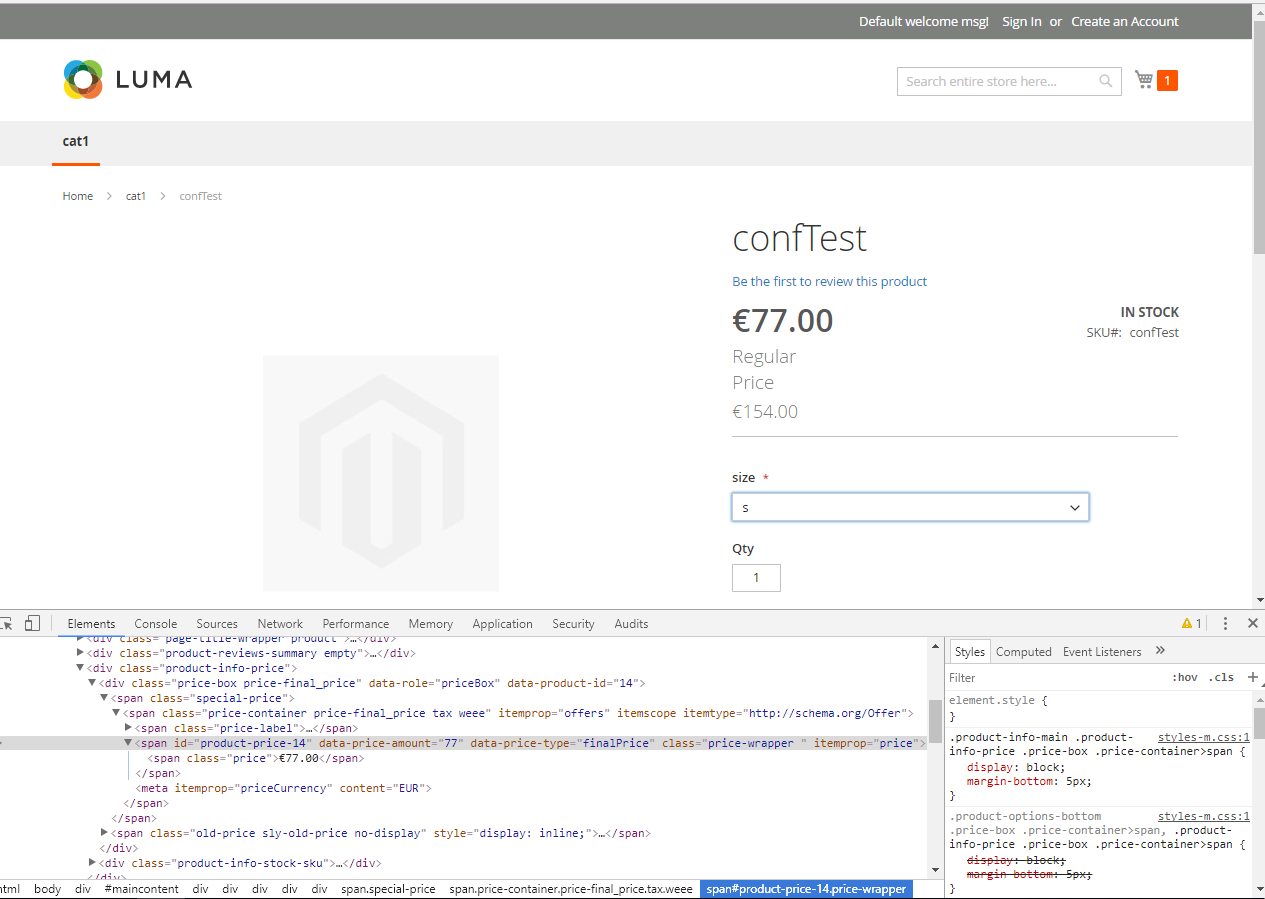
Task: Click Create an Account link
Action: pyautogui.click(x=1125, y=21)
